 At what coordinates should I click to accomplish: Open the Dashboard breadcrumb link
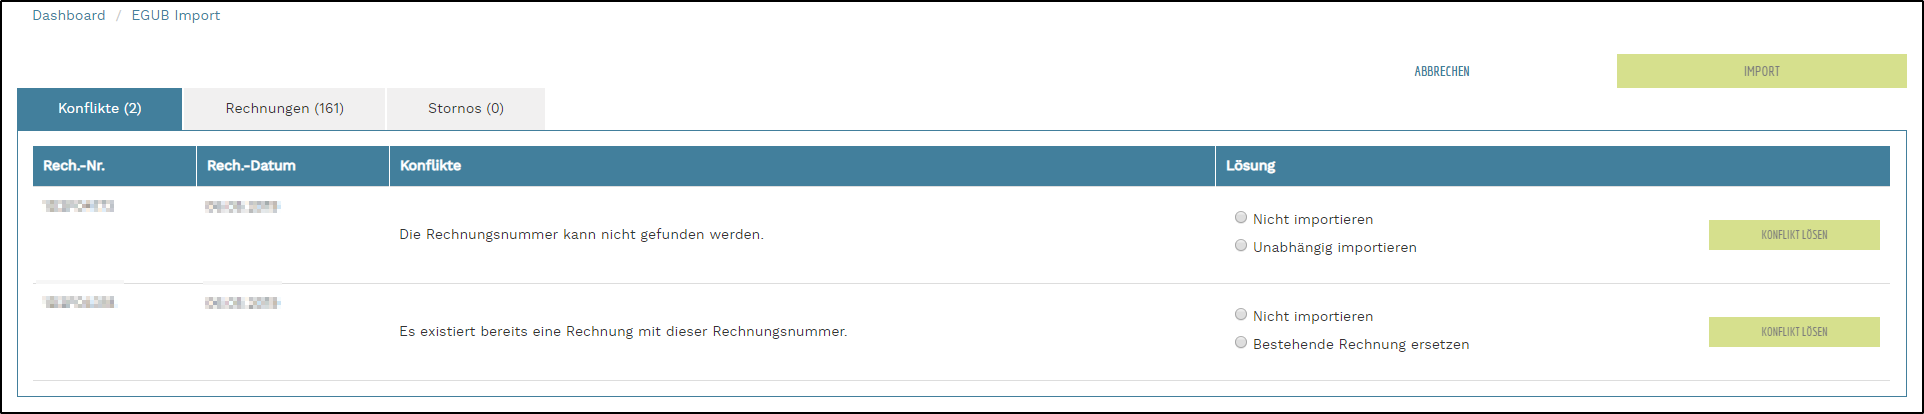pyautogui.click(x=68, y=16)
